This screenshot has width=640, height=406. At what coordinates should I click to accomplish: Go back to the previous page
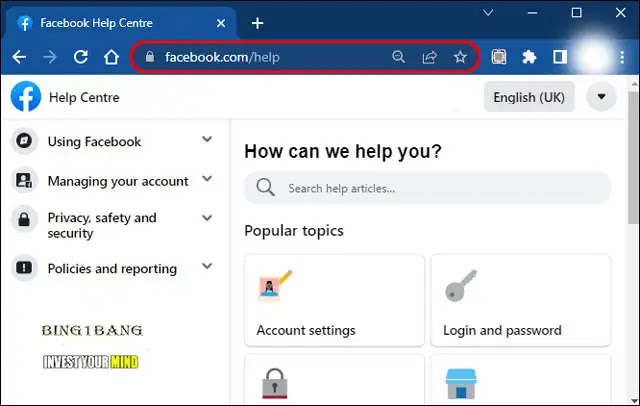[x=19, y=57]
